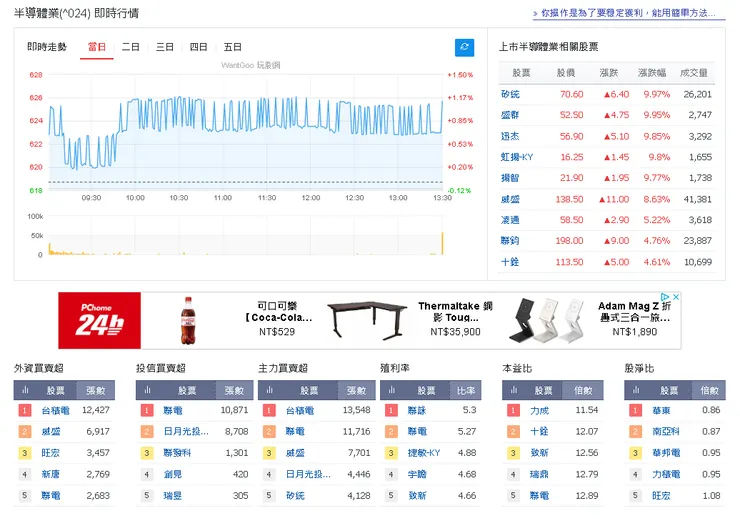Open stock 矽統 in related stocks list
This screenshot has width=740, height=519.
click(x=510, y=94)
